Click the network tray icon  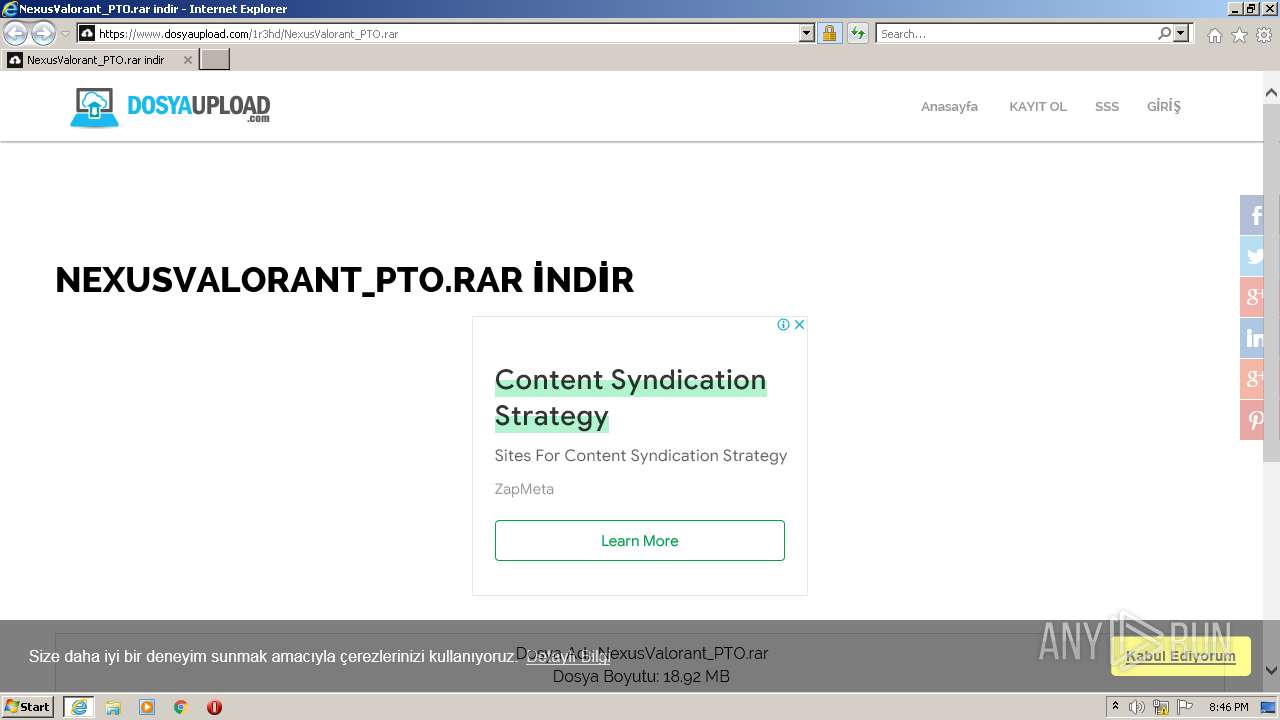[1161, 707]
